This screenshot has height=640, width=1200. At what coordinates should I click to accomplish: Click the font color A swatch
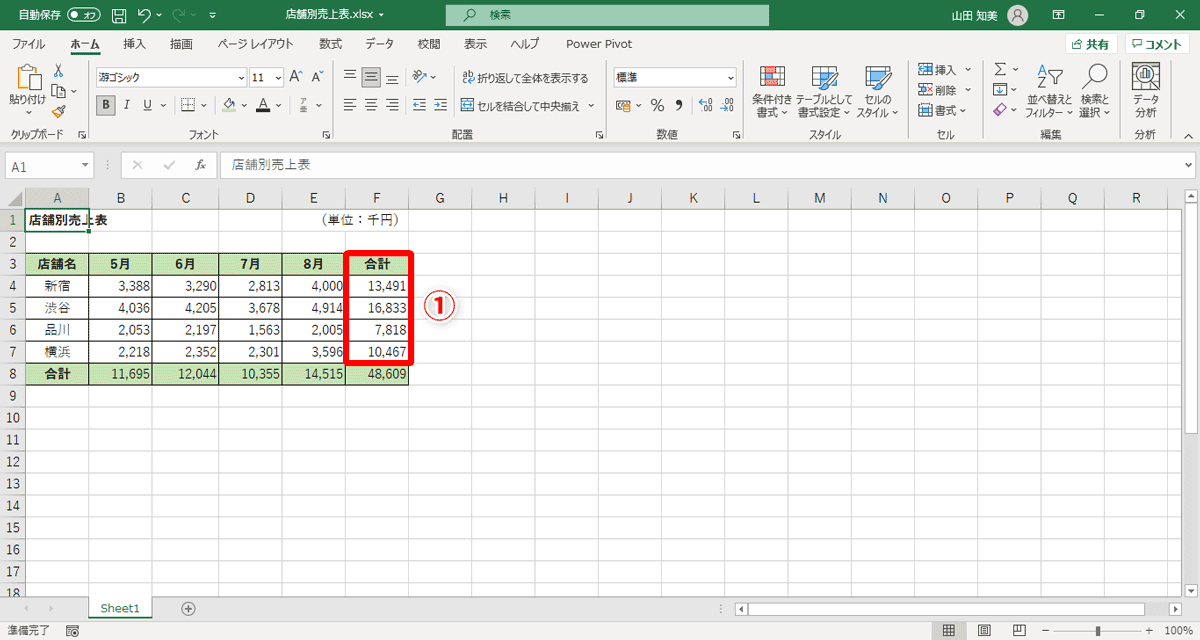click(x=263, y=104)
